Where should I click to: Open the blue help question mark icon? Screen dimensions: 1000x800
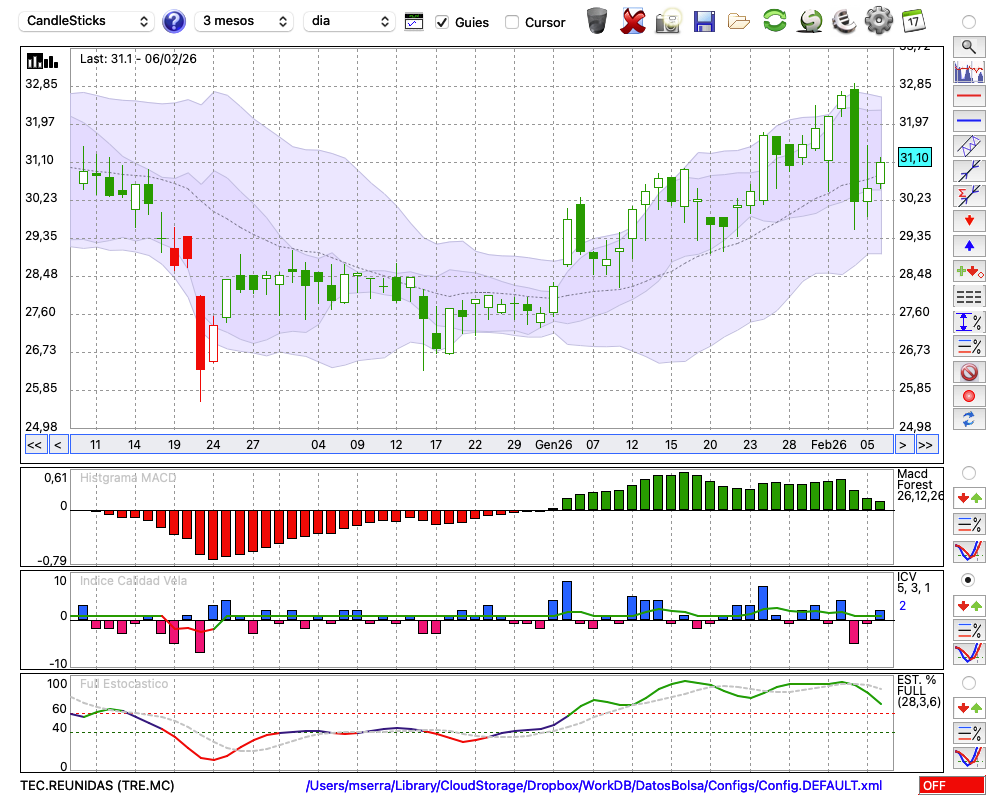coord(173,22)
